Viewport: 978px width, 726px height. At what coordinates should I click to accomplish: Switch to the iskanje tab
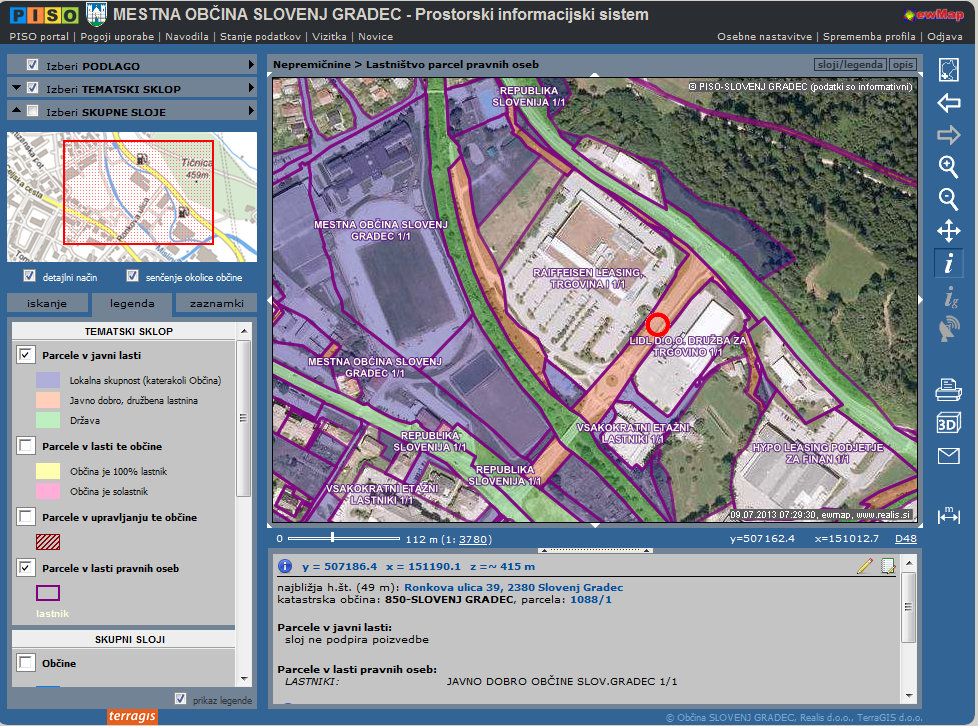click(47, 304)
